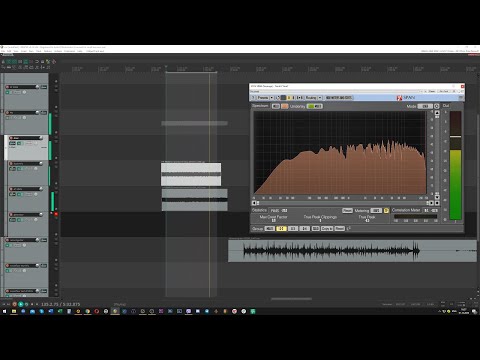480x360 pixels.
Task: Open the View menu
Action: tap(16, 51)
